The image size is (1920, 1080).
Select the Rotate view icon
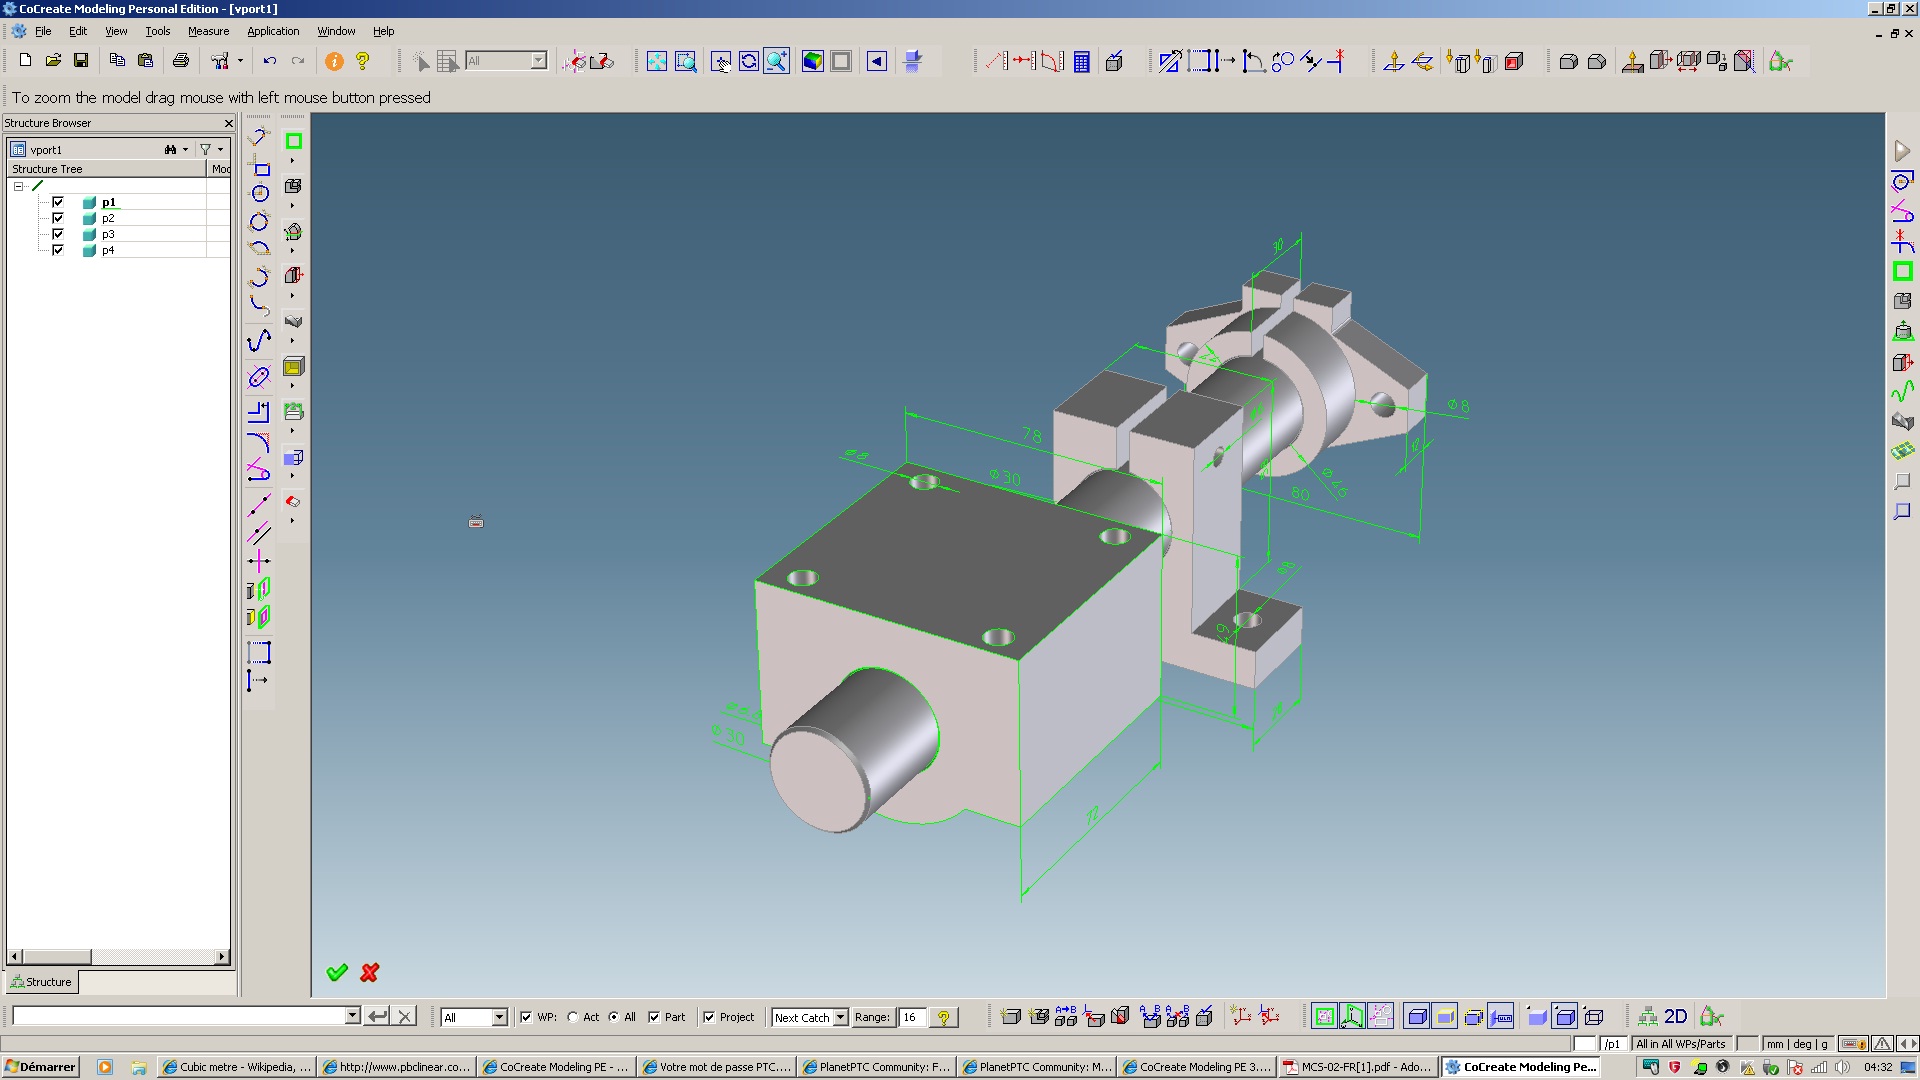pos(749,61)
